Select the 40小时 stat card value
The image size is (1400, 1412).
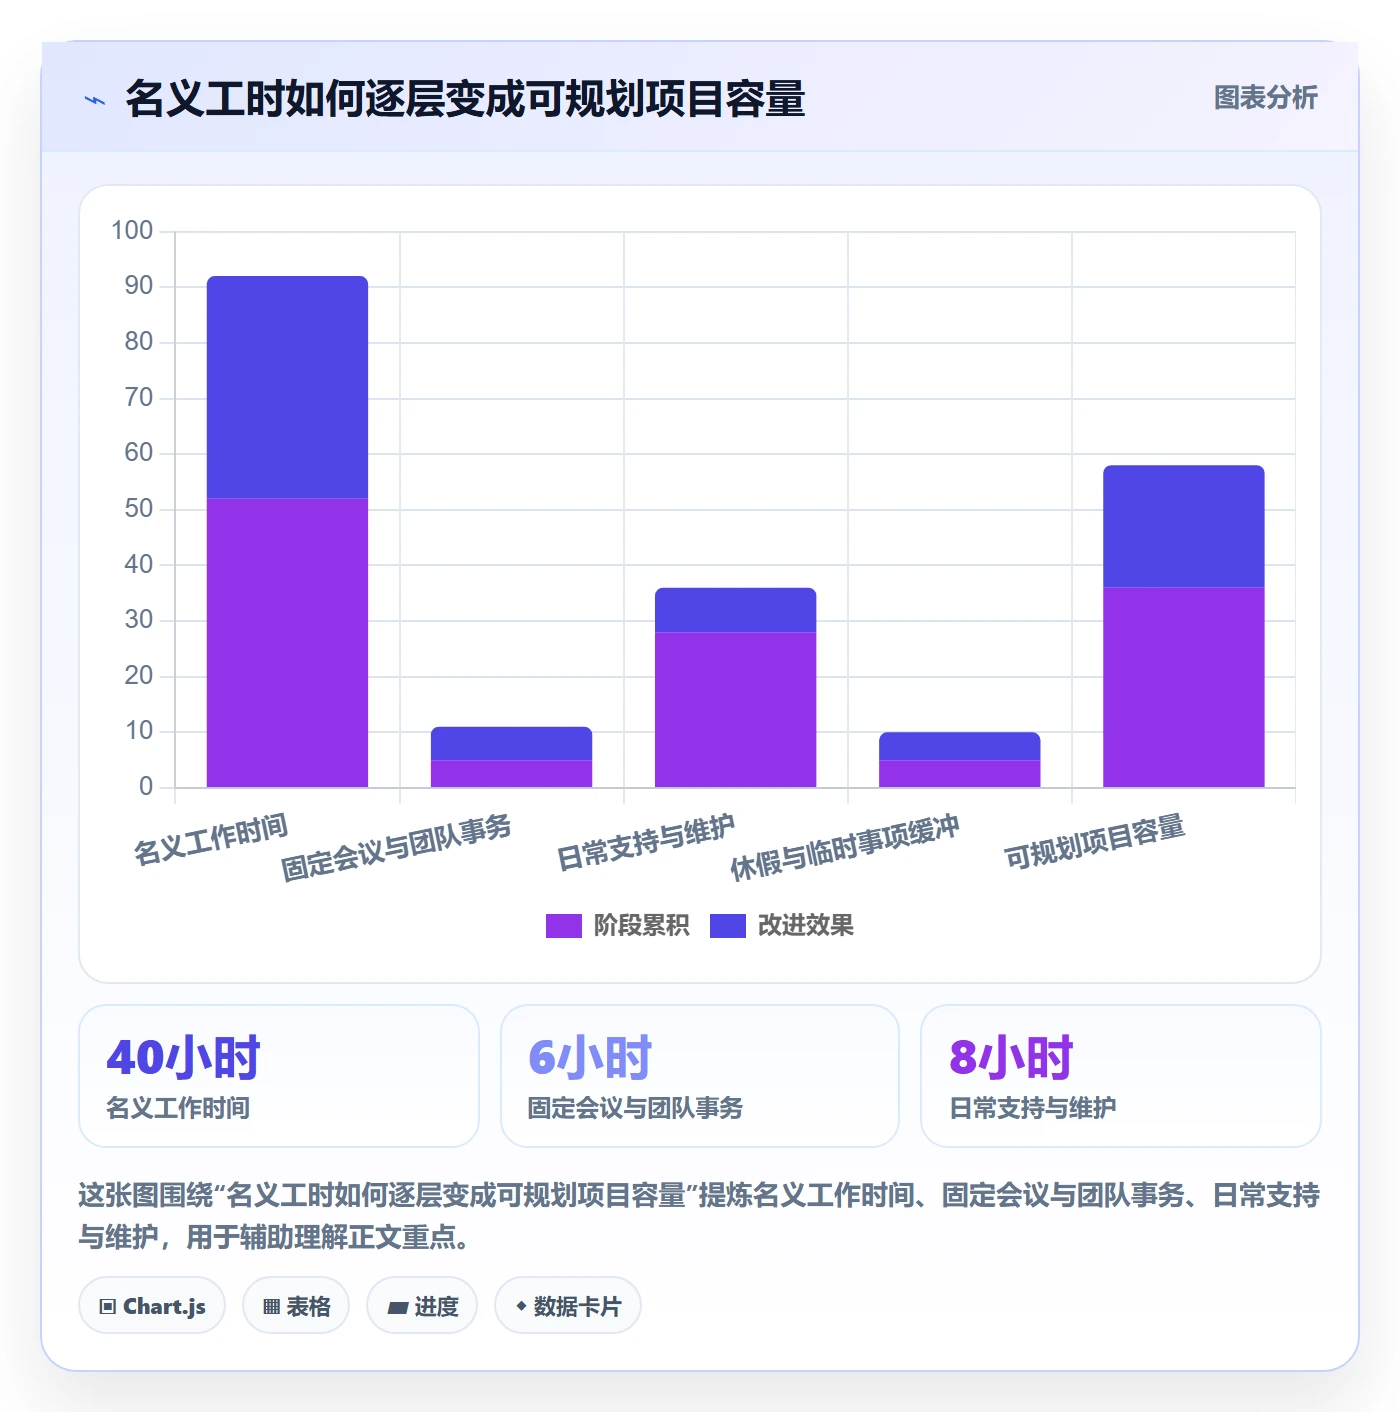(x=183, y=1058)
